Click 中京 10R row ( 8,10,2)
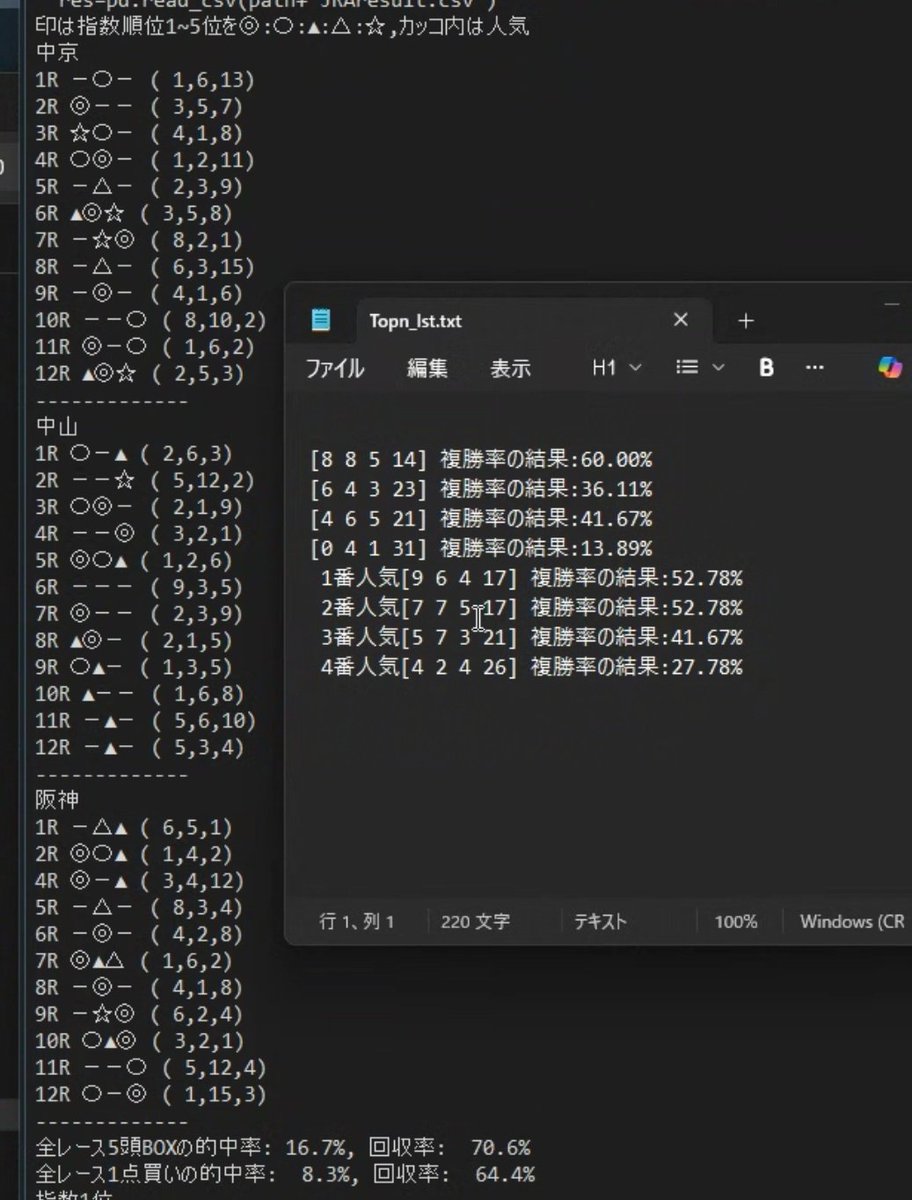The width and height of the screenshot is (912, 1200). [x=151, y=320]
